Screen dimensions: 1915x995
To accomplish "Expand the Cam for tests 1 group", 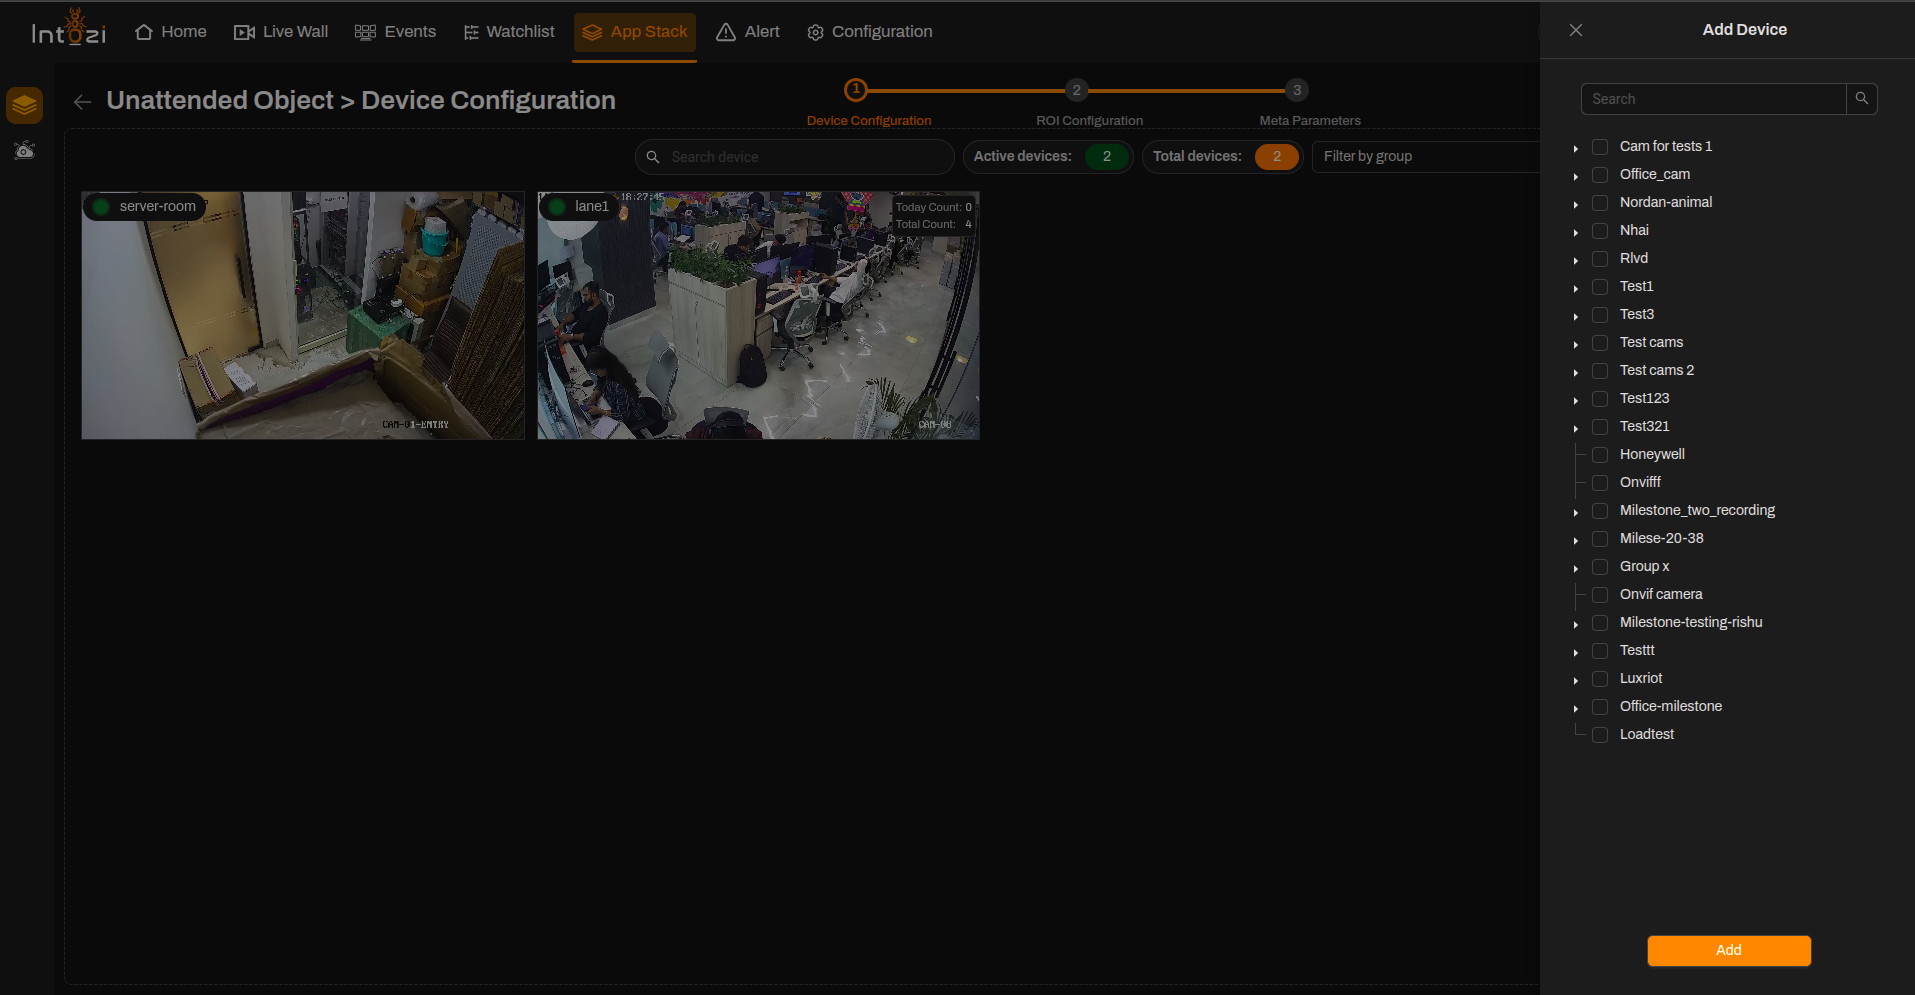I will click(x=1576, y=148).
